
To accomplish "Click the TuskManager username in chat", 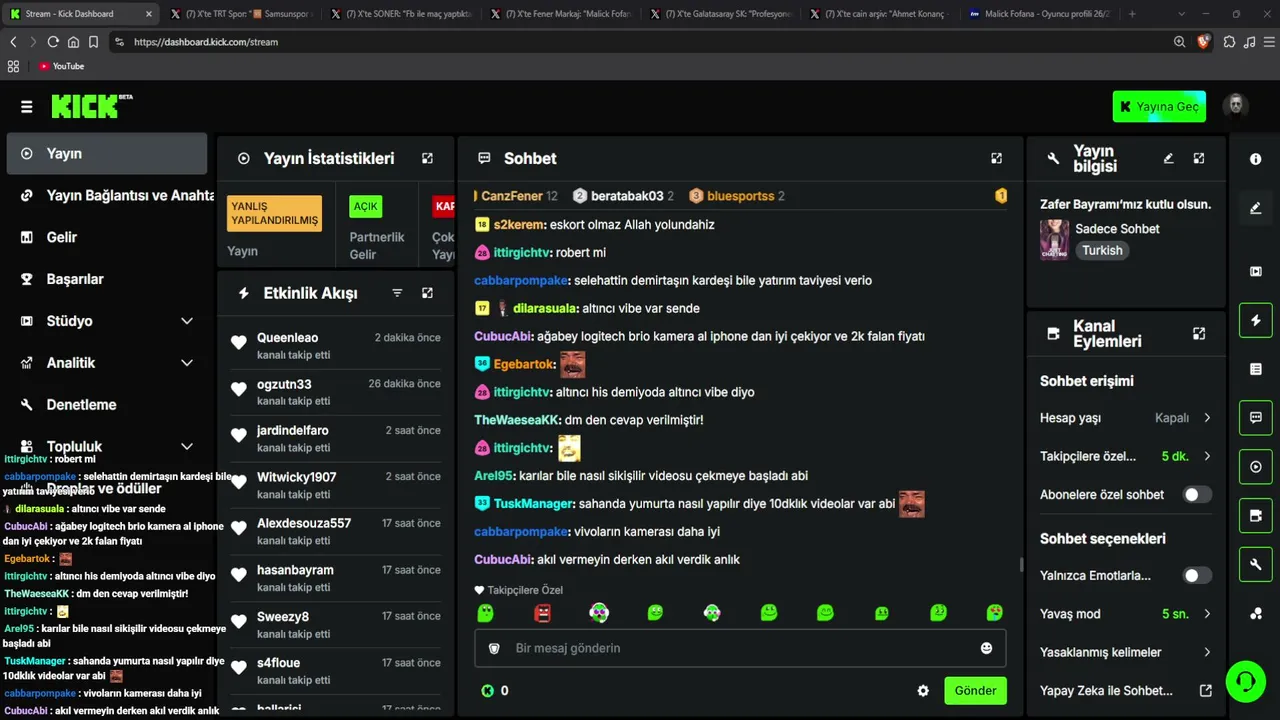I will click(534, 504).
